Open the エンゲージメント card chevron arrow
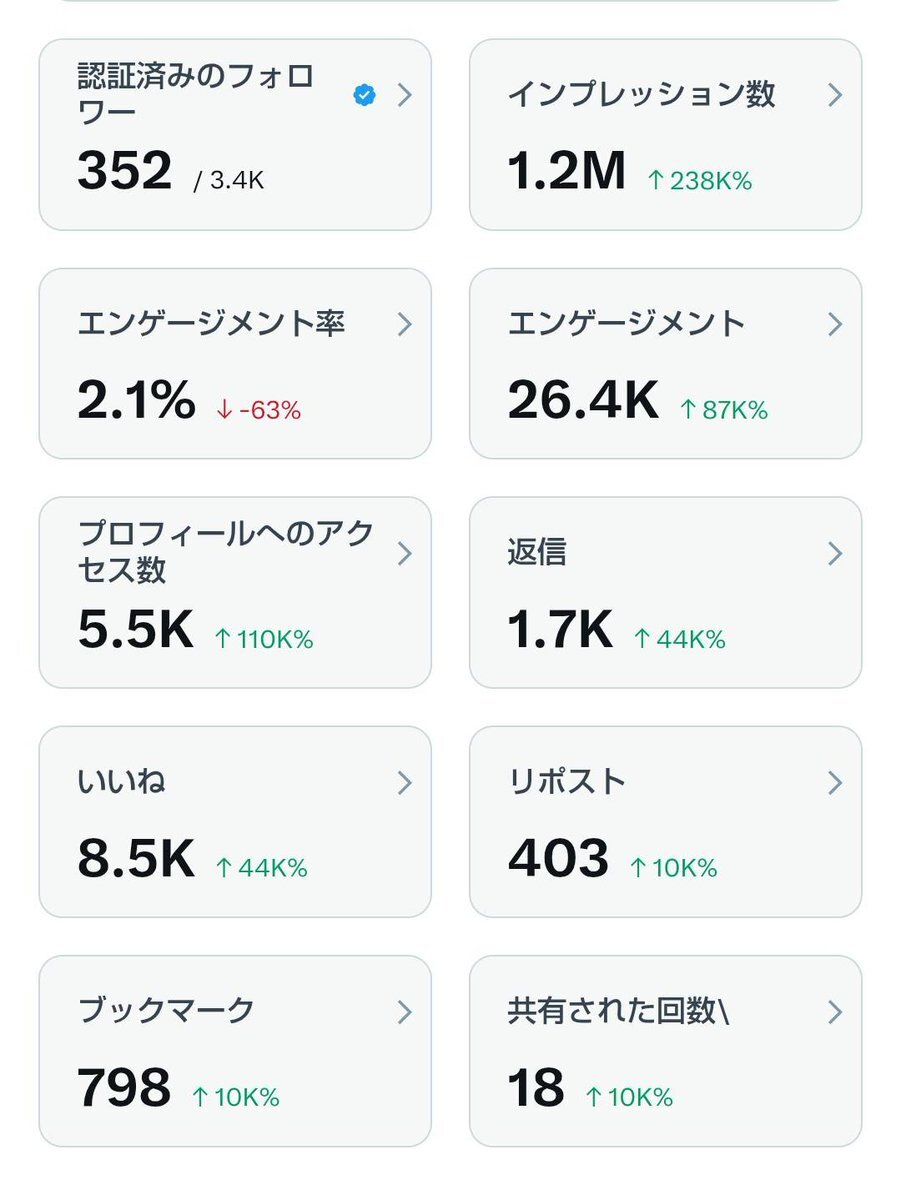901x1200 pixels. pyautogui.click(x=835, y=324)
